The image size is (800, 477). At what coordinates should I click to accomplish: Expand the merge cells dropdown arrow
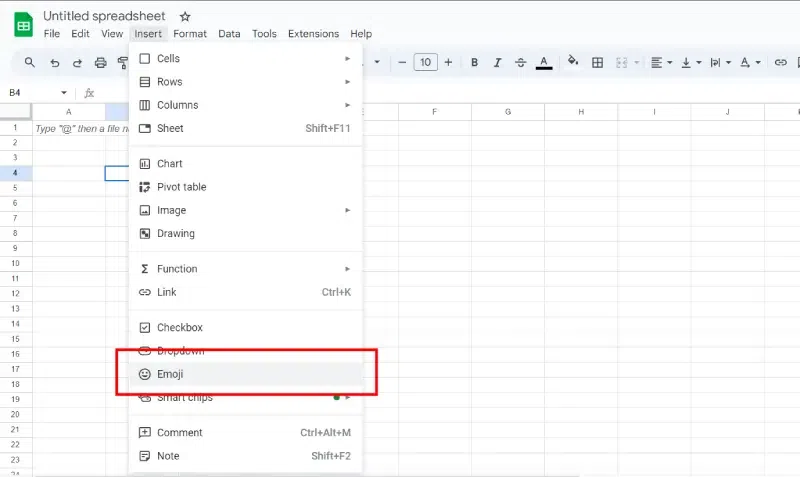click(636, 62)
